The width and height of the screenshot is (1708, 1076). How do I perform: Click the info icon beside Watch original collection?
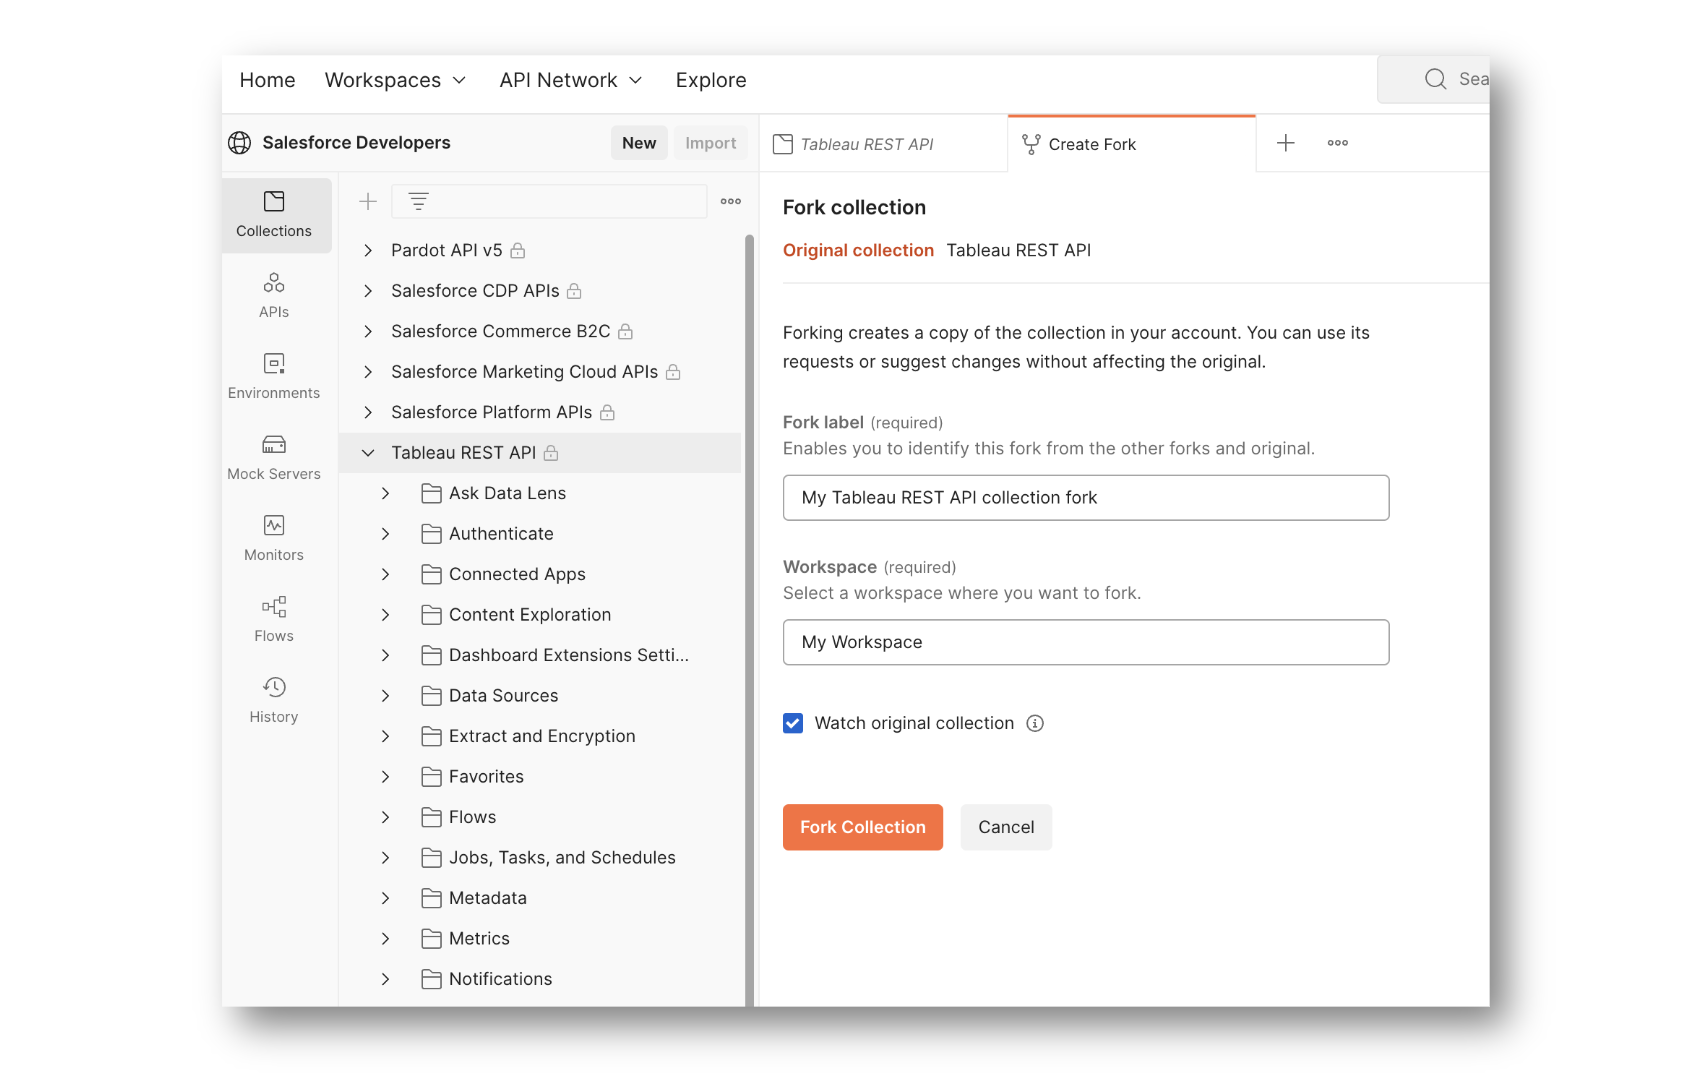coord(1035,723)
